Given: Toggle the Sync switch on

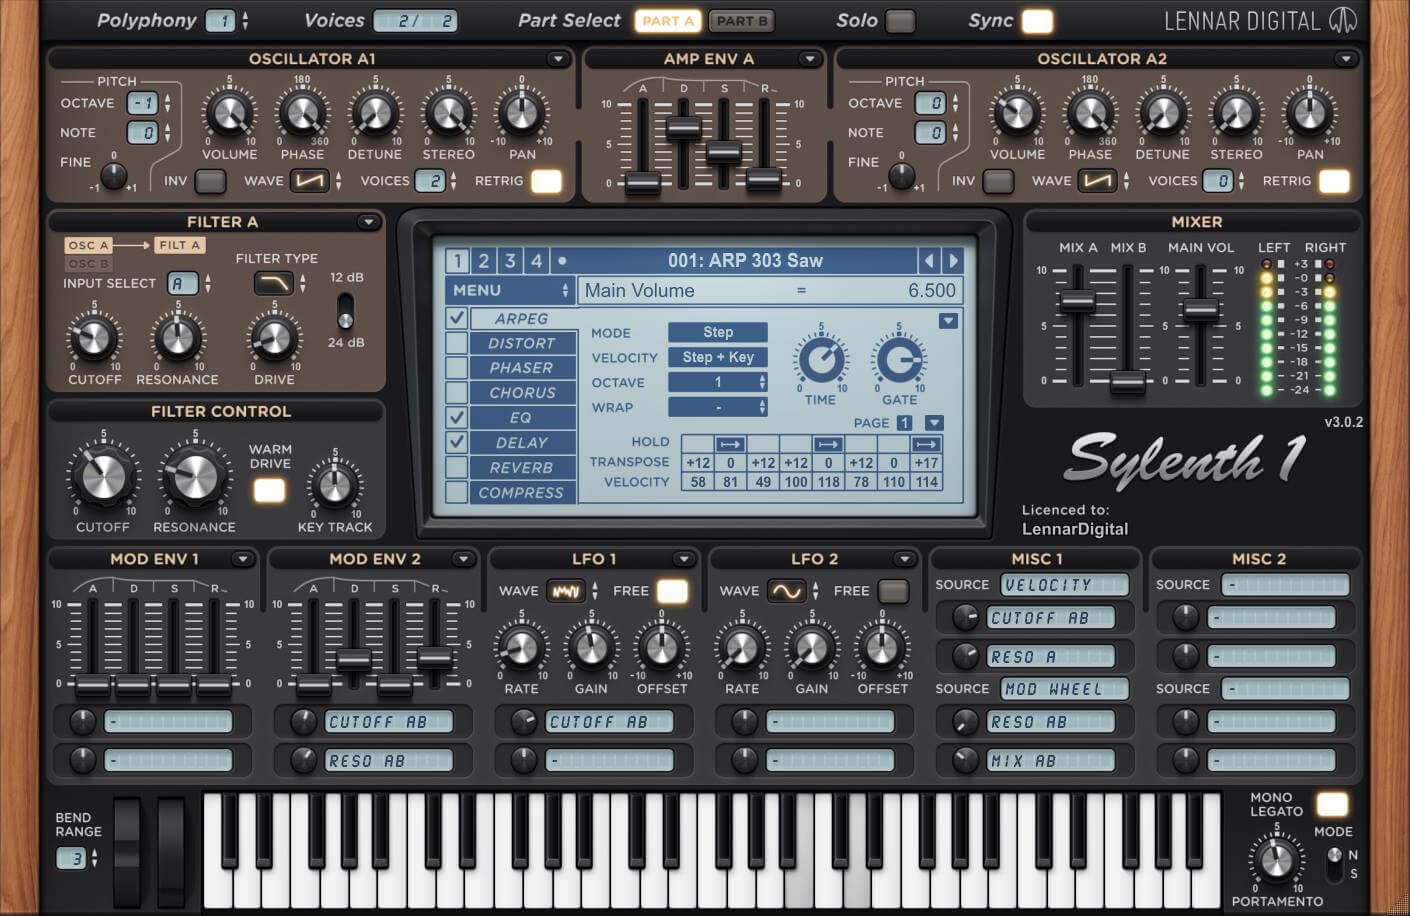Looking at the screenshot, I should [x=1038, y=20].
